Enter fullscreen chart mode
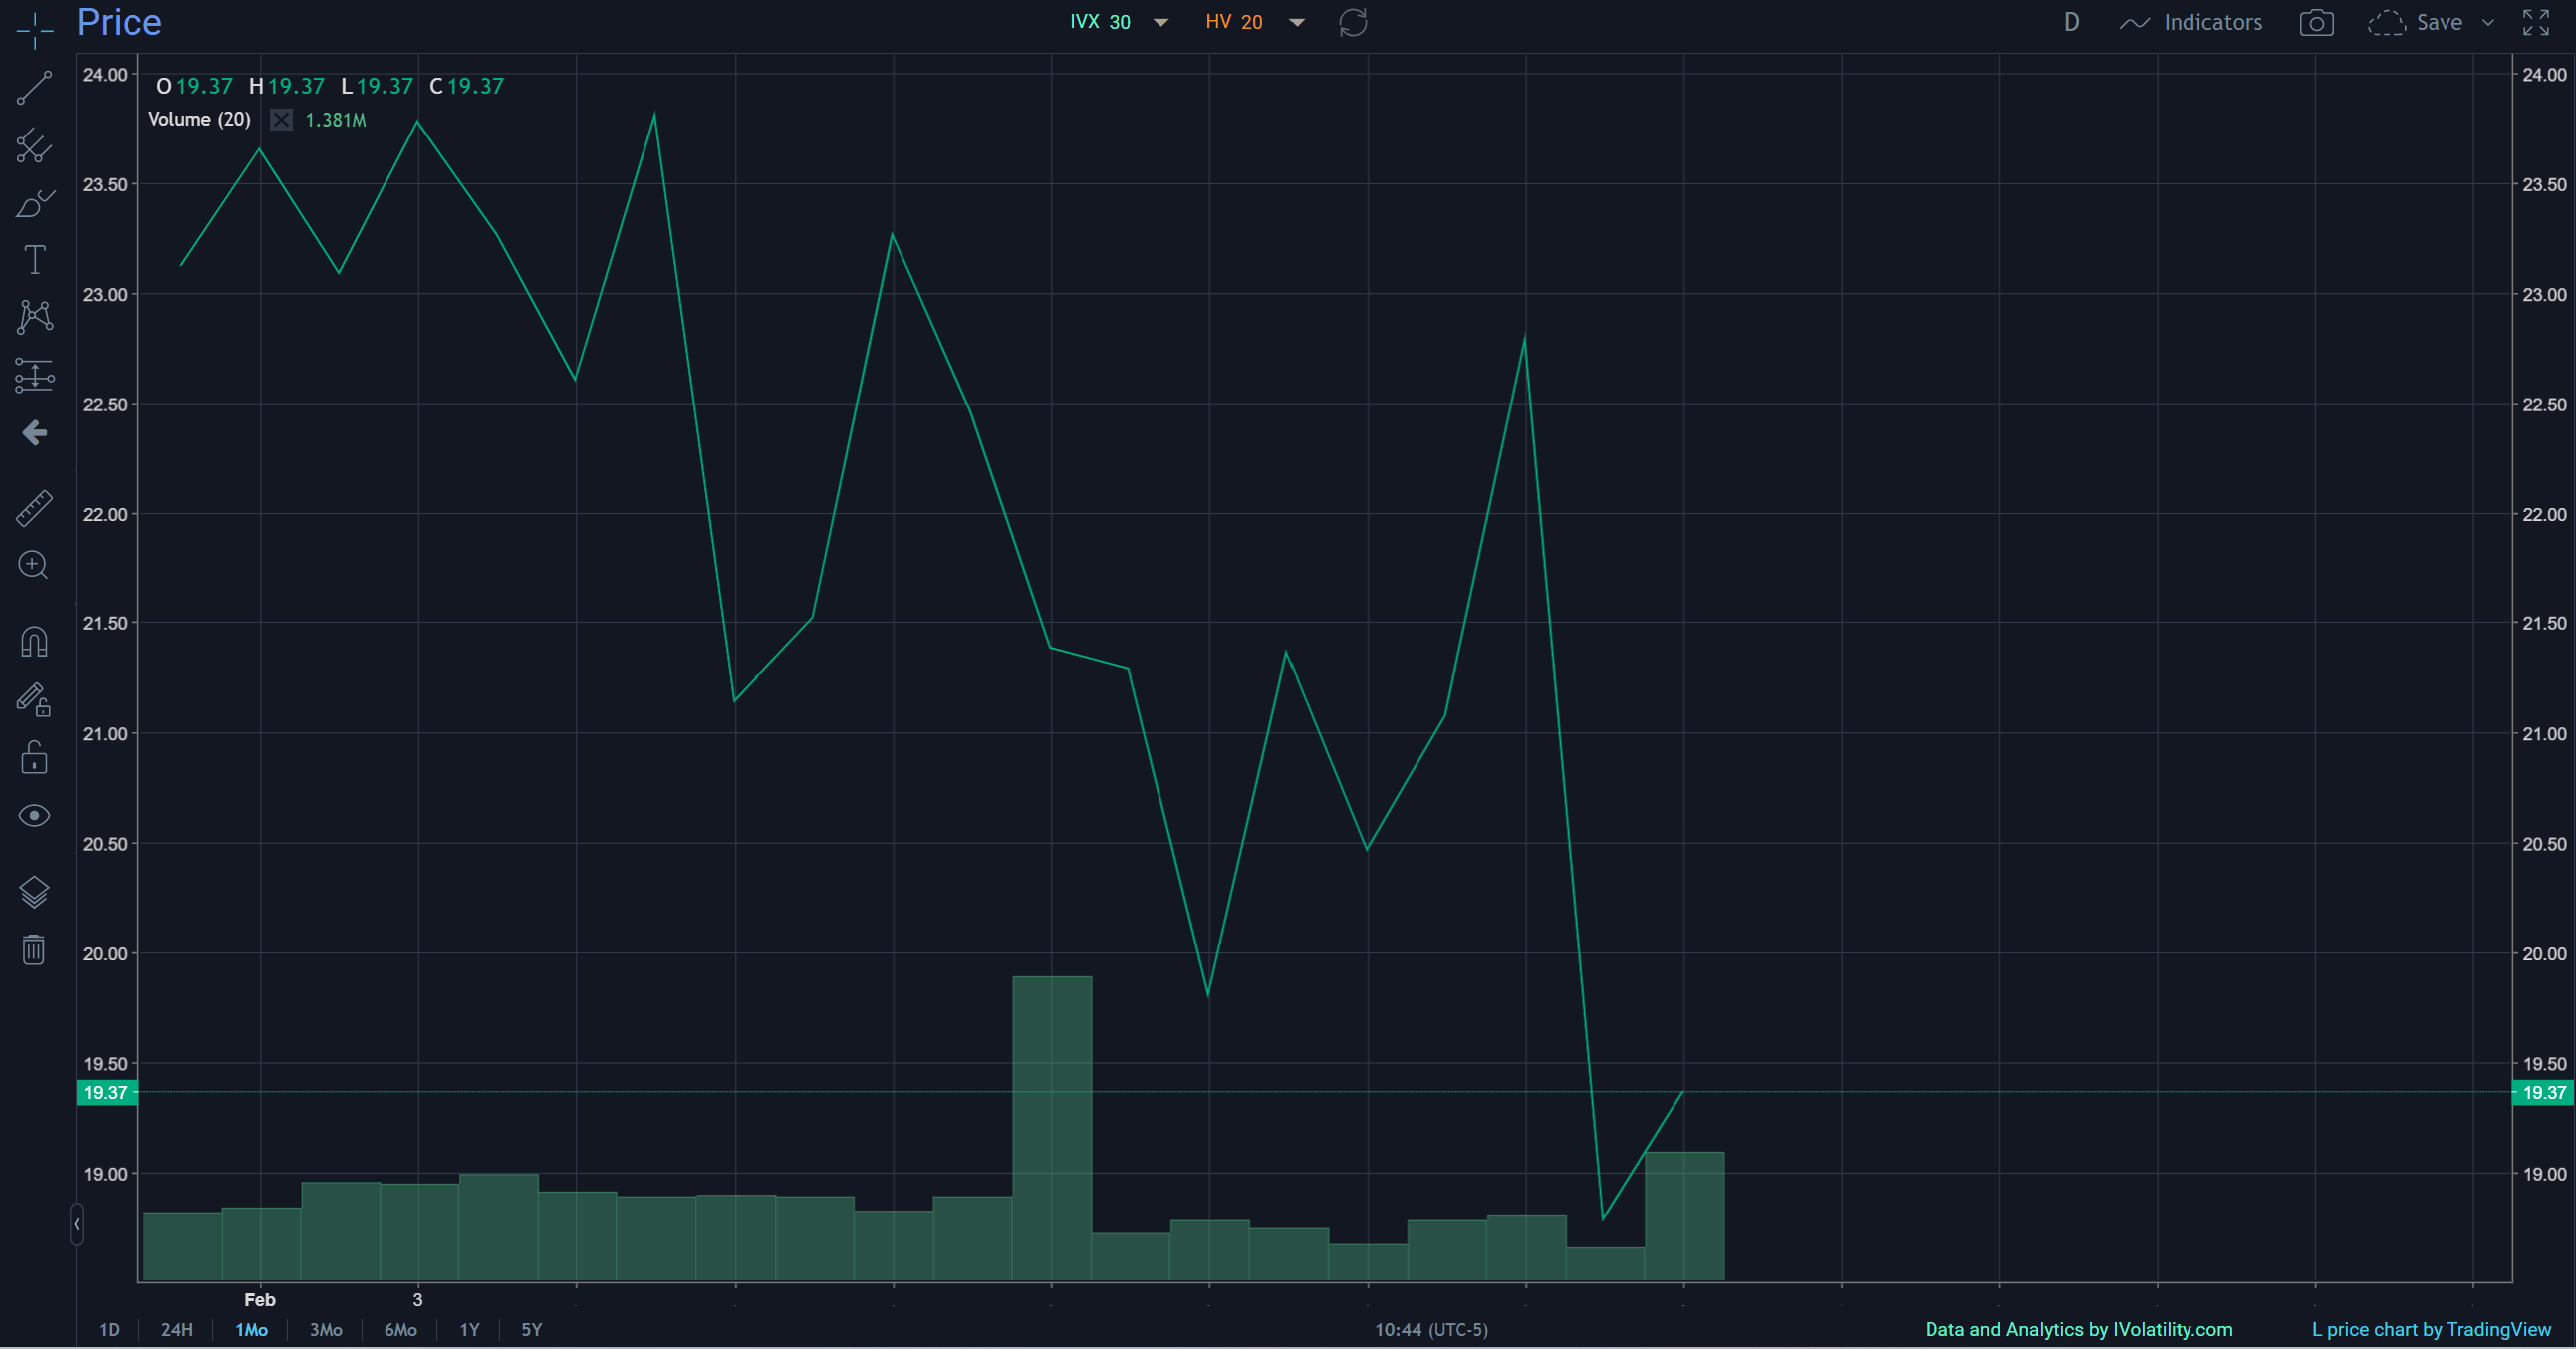 point(2536,22)
